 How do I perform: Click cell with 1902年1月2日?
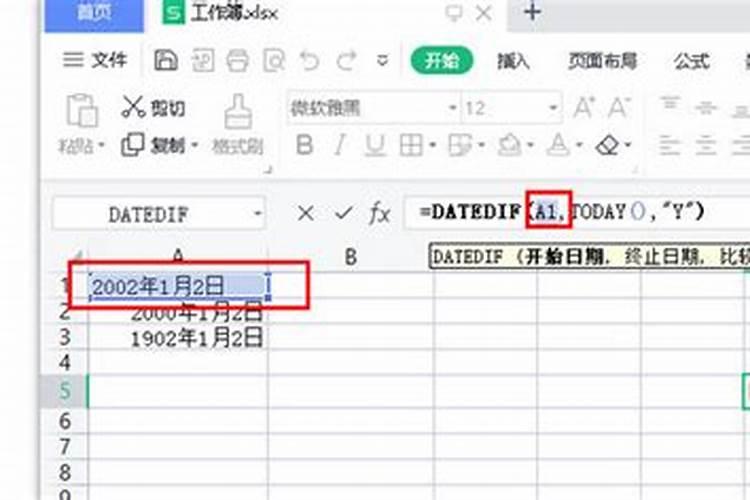pyautogui.click(x=178, y=338)
